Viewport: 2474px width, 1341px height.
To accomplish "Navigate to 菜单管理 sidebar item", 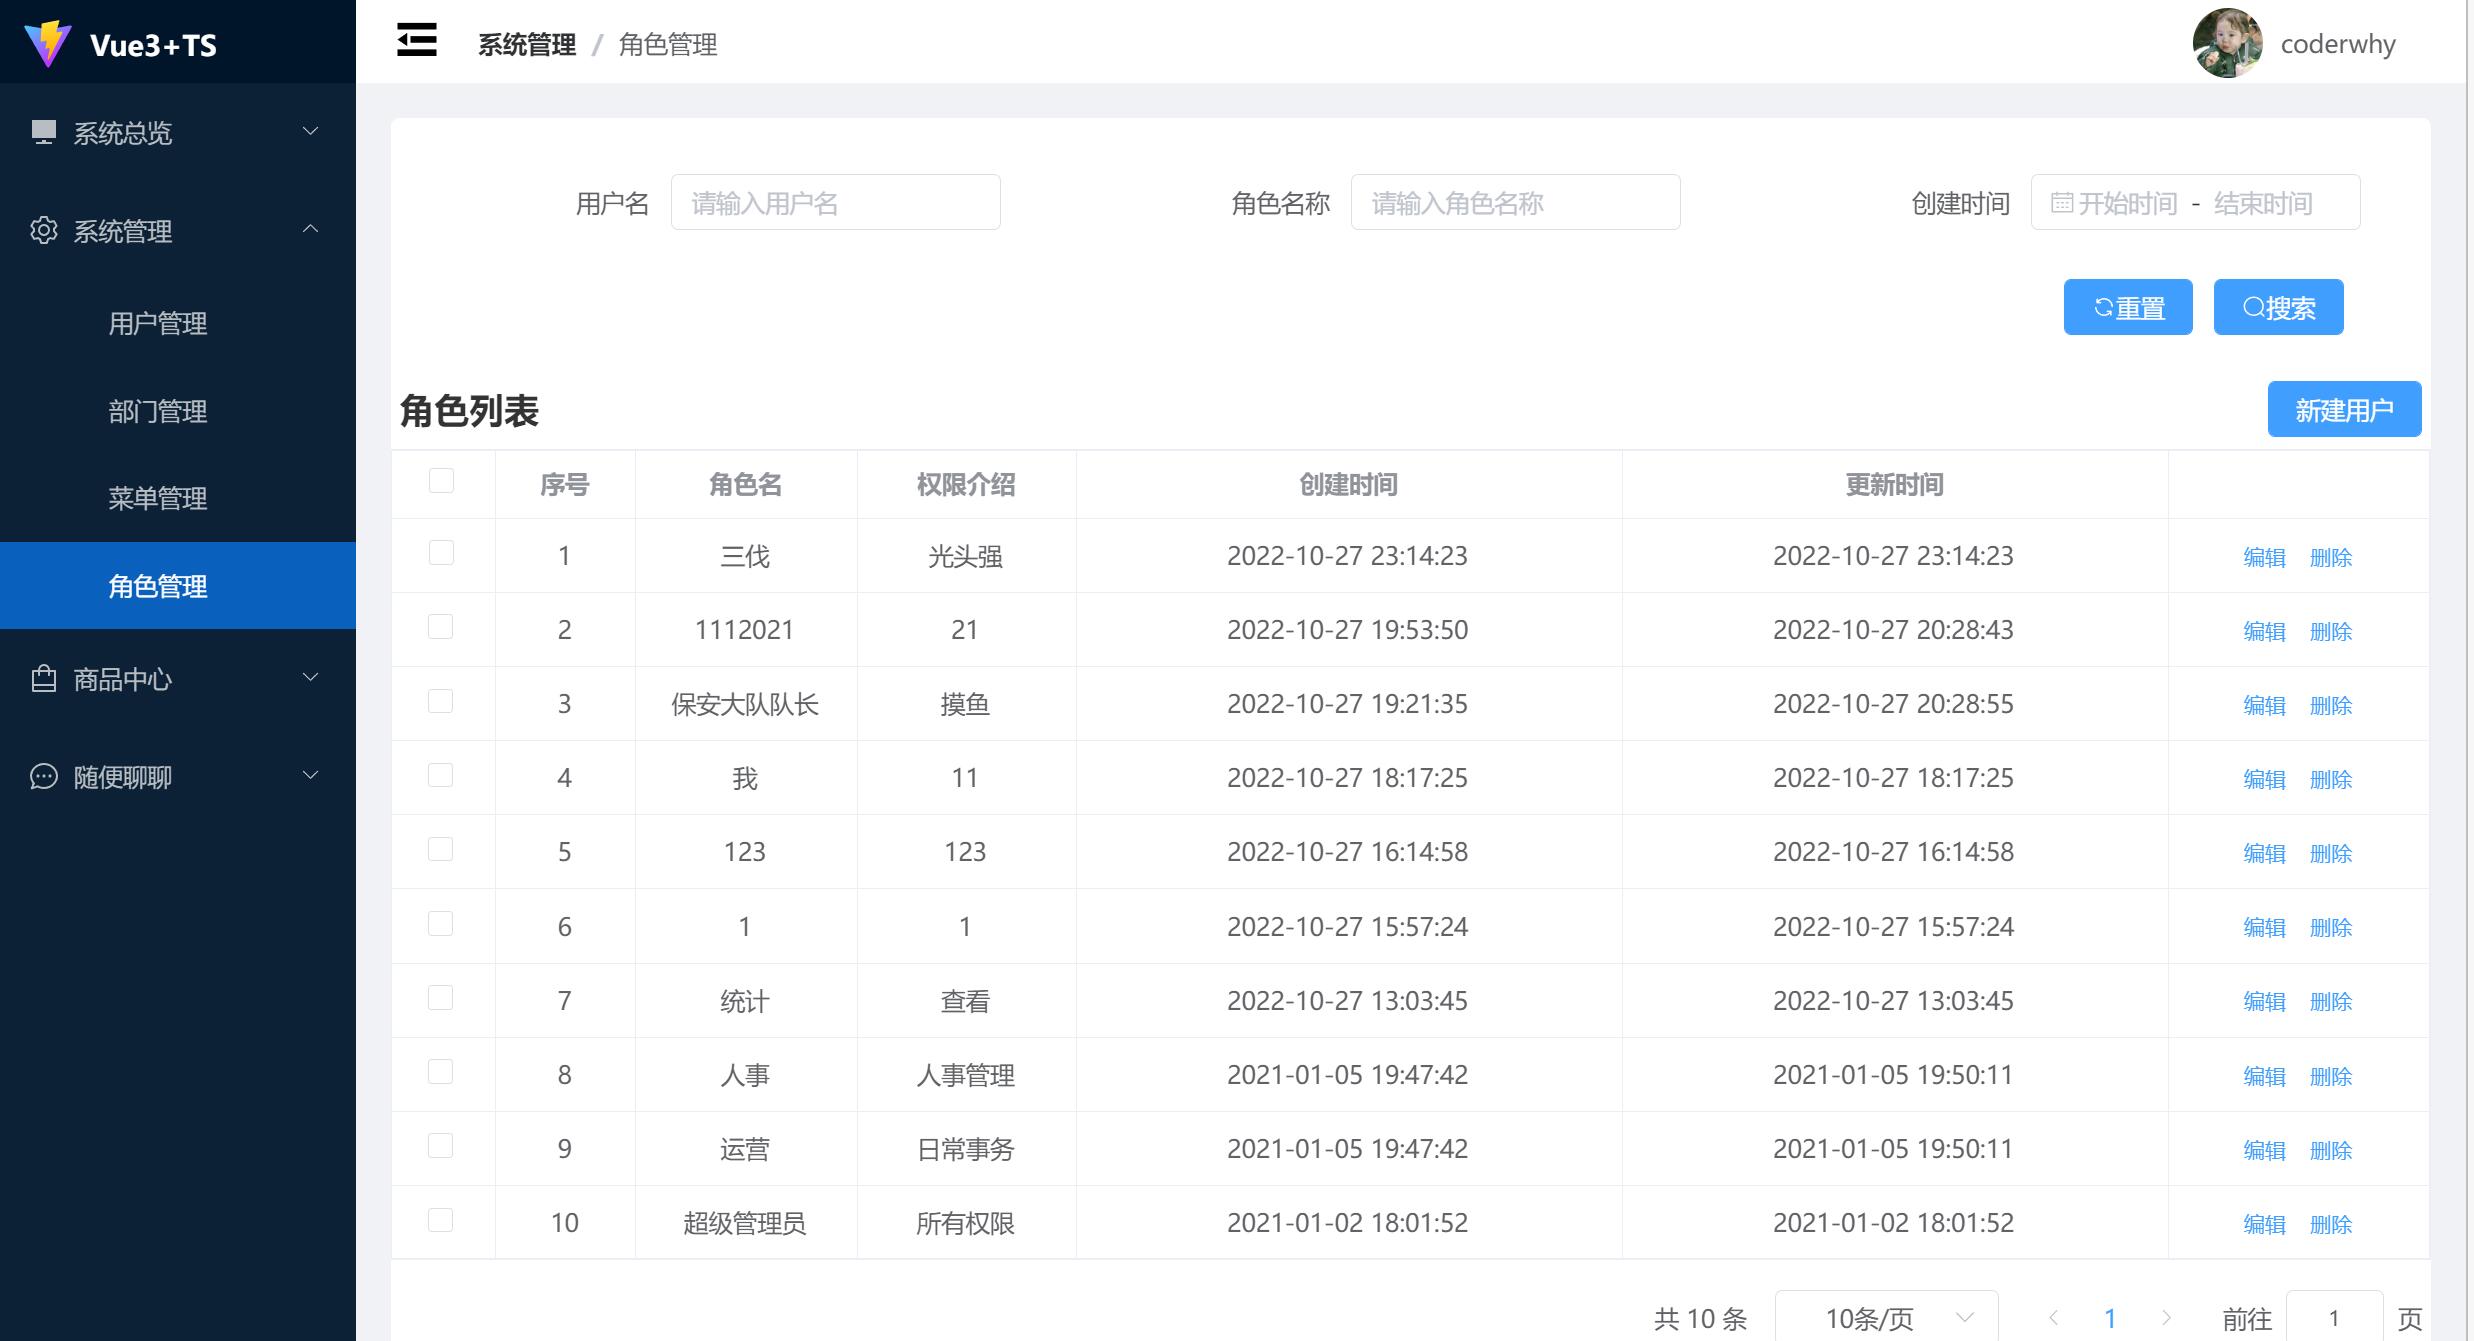I will (x=158, y=498).
